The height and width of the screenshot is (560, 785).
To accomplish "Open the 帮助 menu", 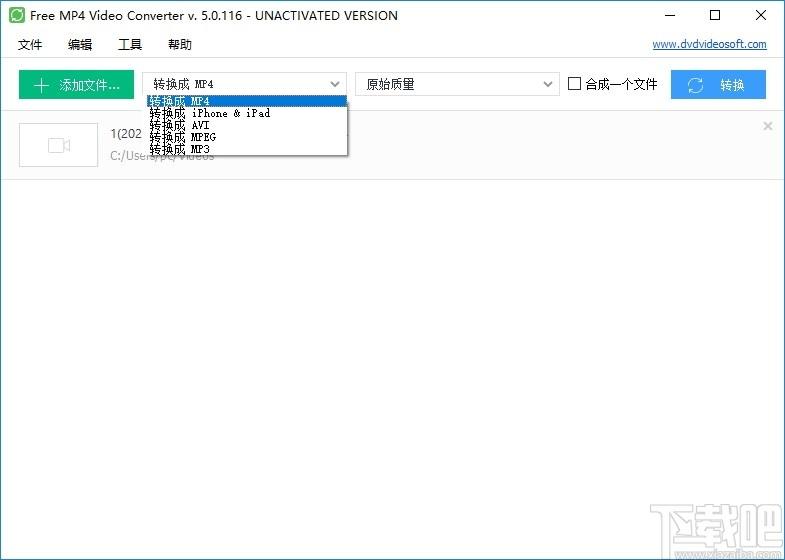I will [x=180, y=45].
